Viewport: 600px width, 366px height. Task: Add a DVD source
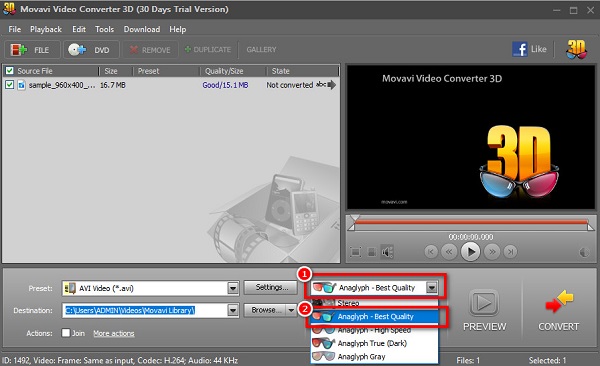[x=91, y=50]
